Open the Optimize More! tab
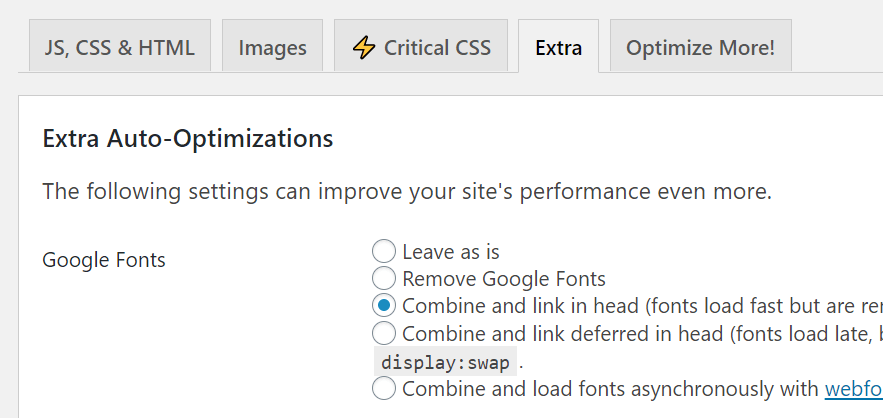 pyautogui.click(x=701, y=46)
